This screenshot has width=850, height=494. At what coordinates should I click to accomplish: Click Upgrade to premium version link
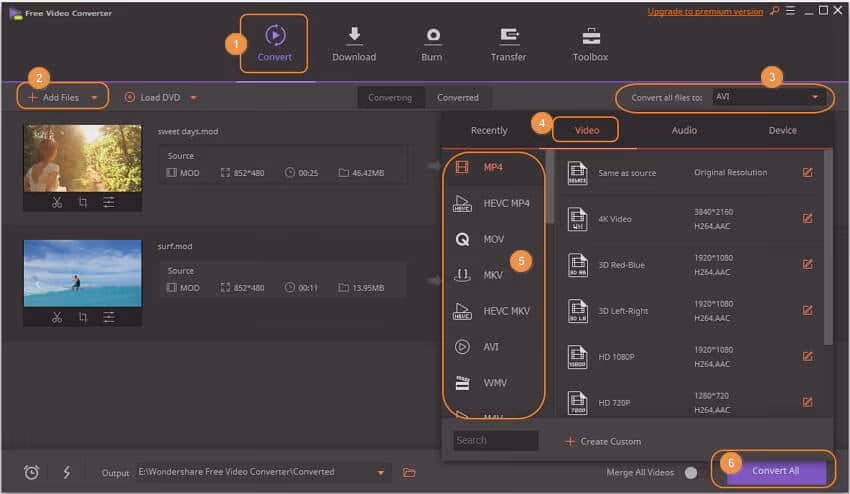(x=705, y=11)
